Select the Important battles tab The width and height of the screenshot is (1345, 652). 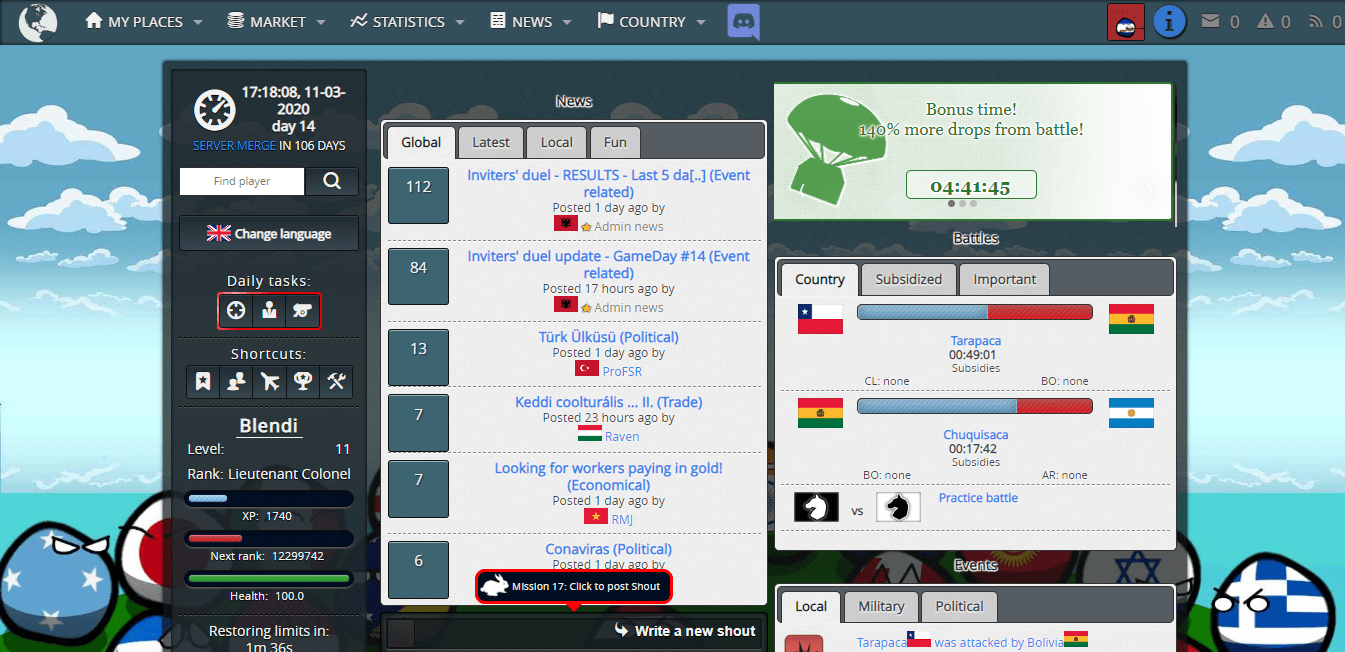1005,279
